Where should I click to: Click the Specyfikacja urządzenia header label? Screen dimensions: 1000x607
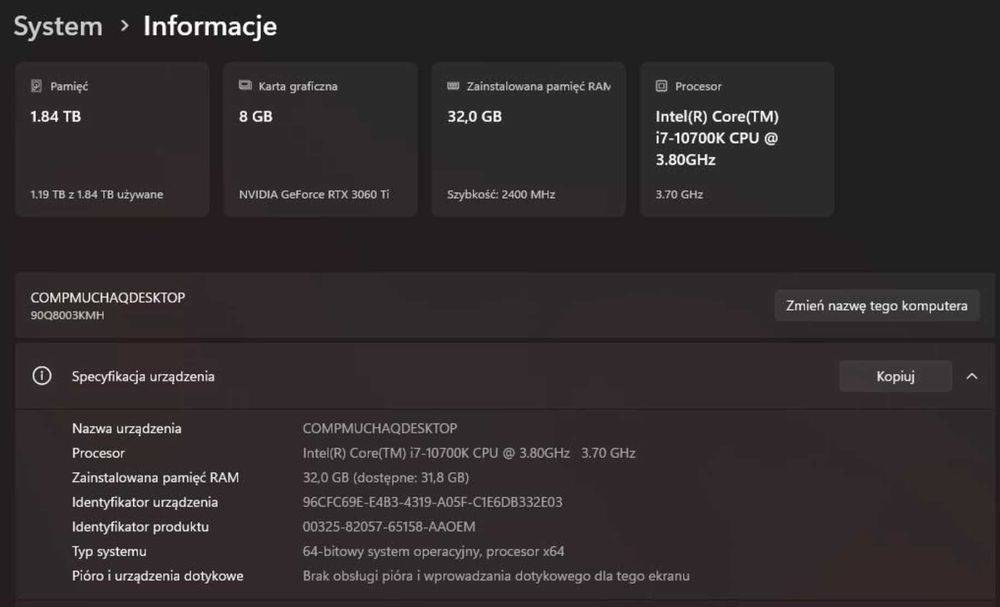pyautogui.click(x=143, y=376)
